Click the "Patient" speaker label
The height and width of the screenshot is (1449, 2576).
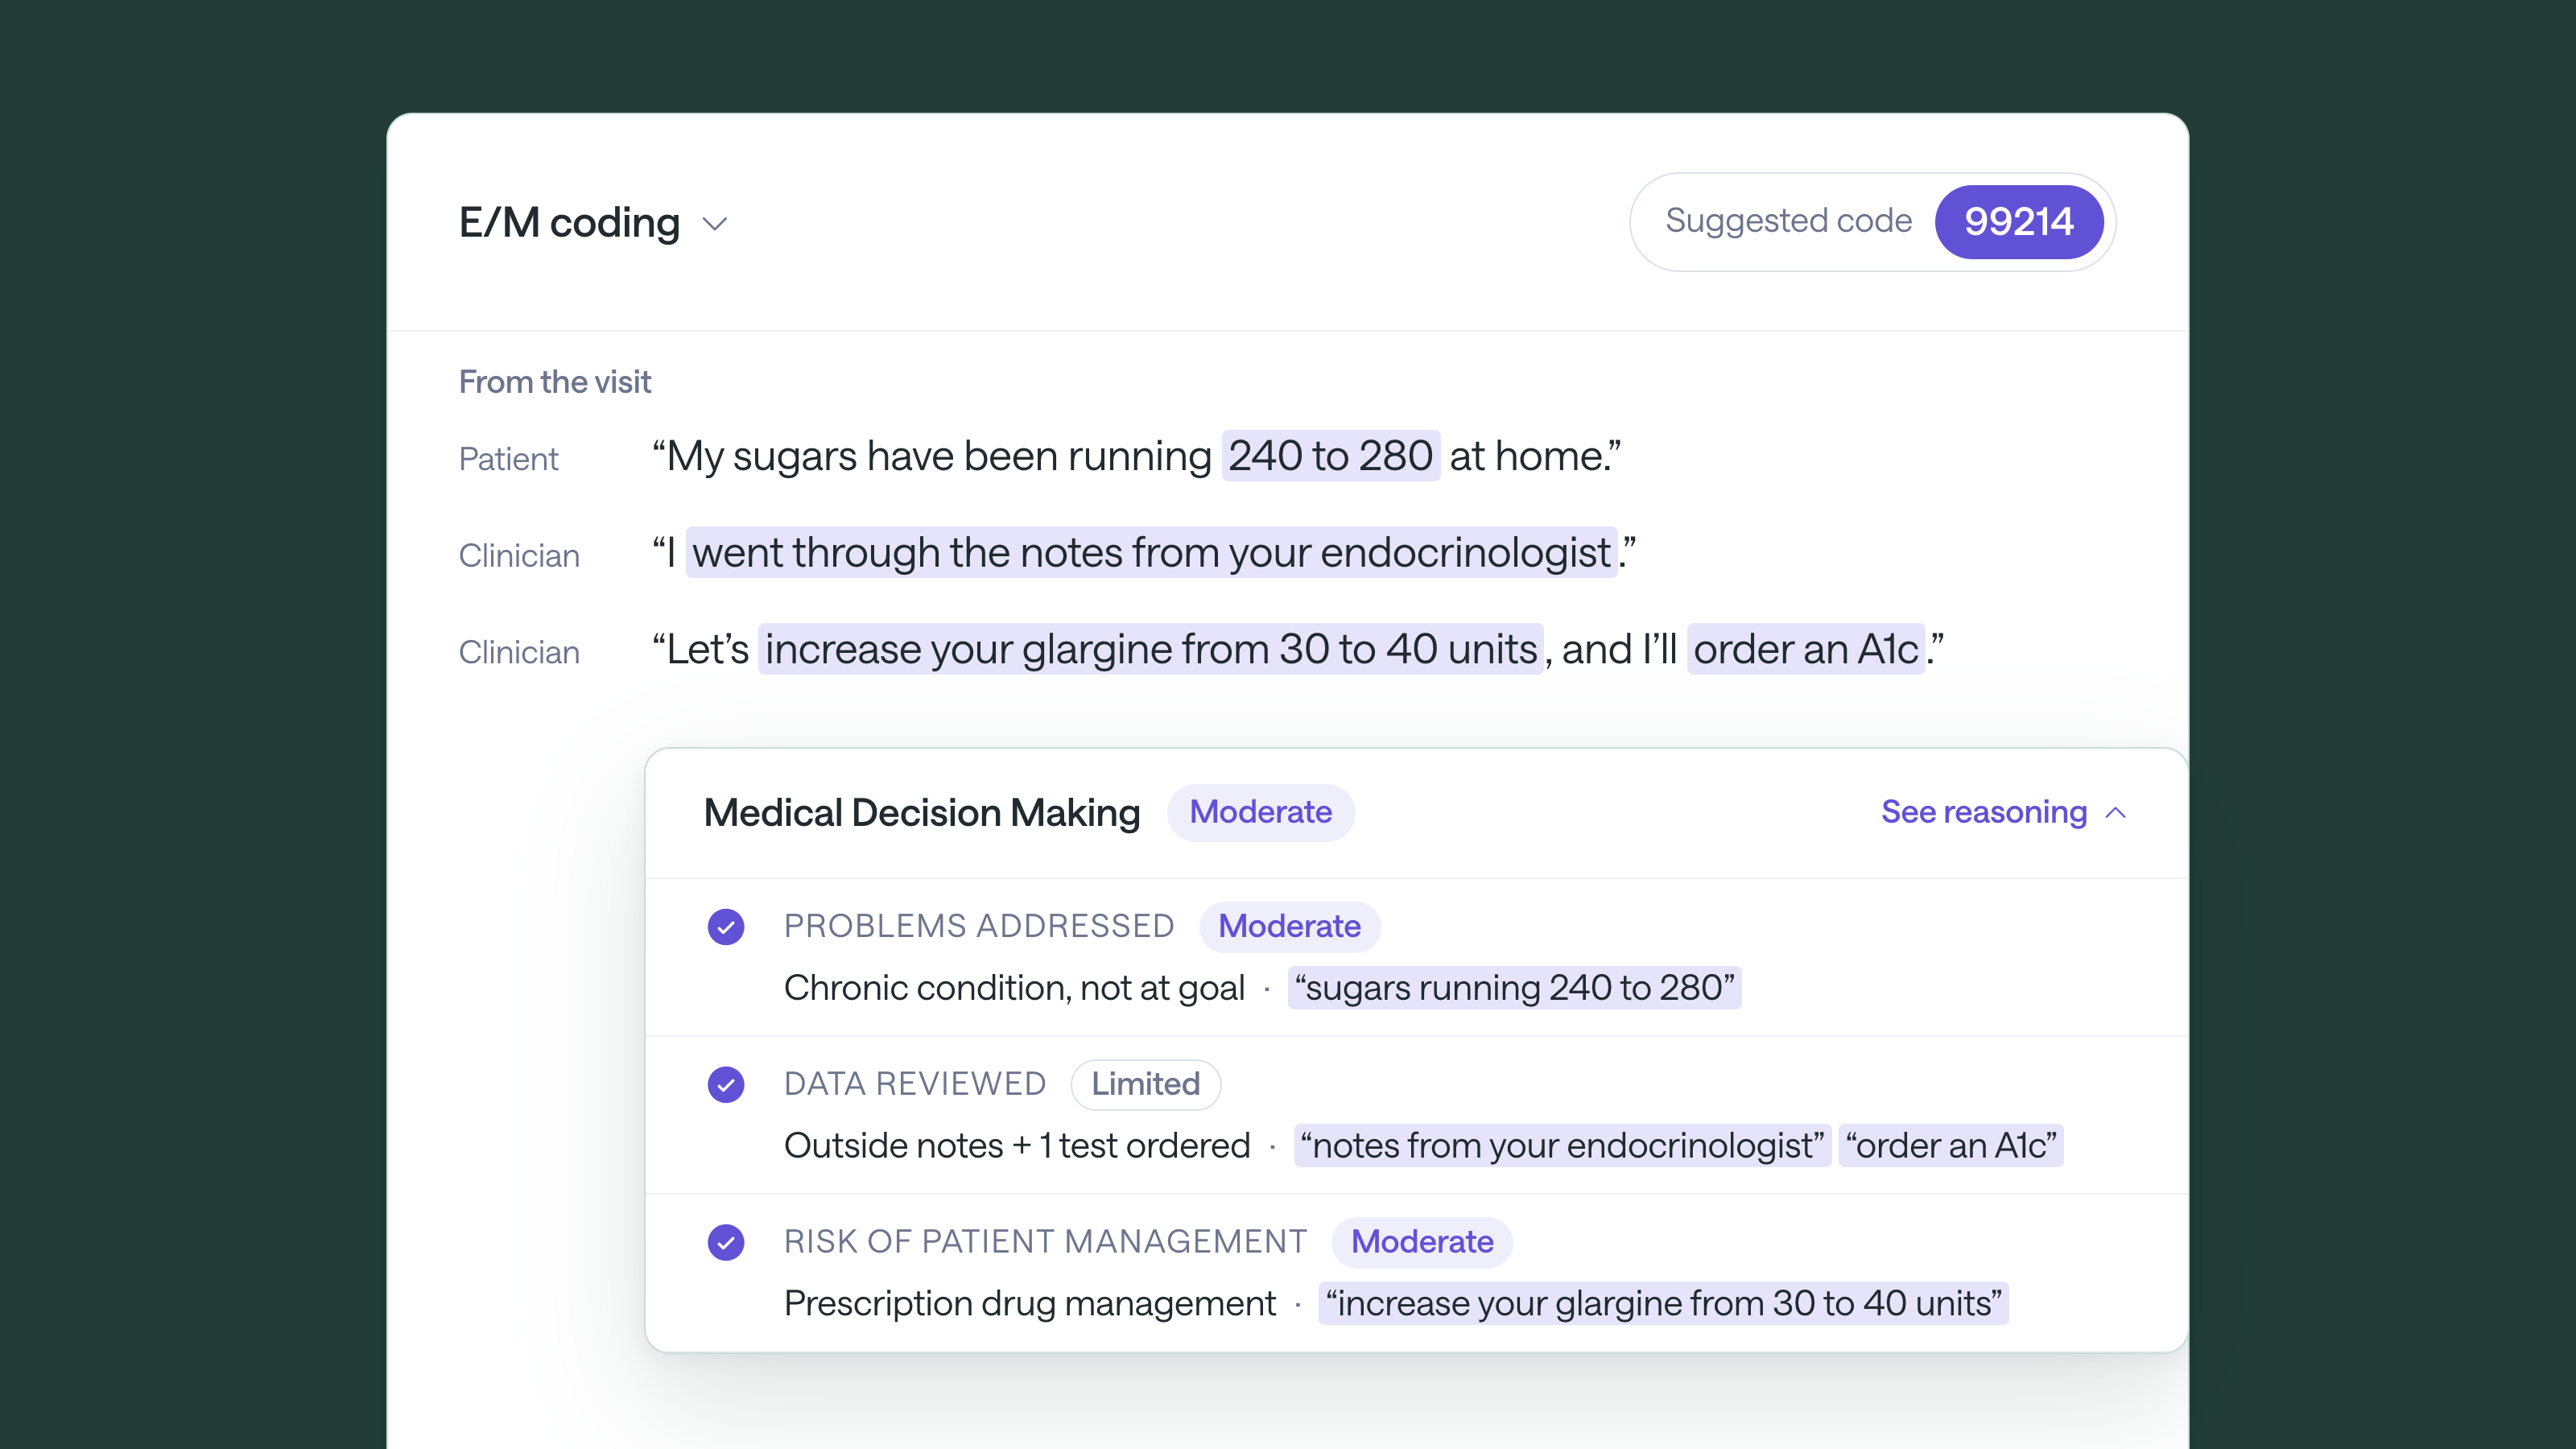(x=508, y=459)
